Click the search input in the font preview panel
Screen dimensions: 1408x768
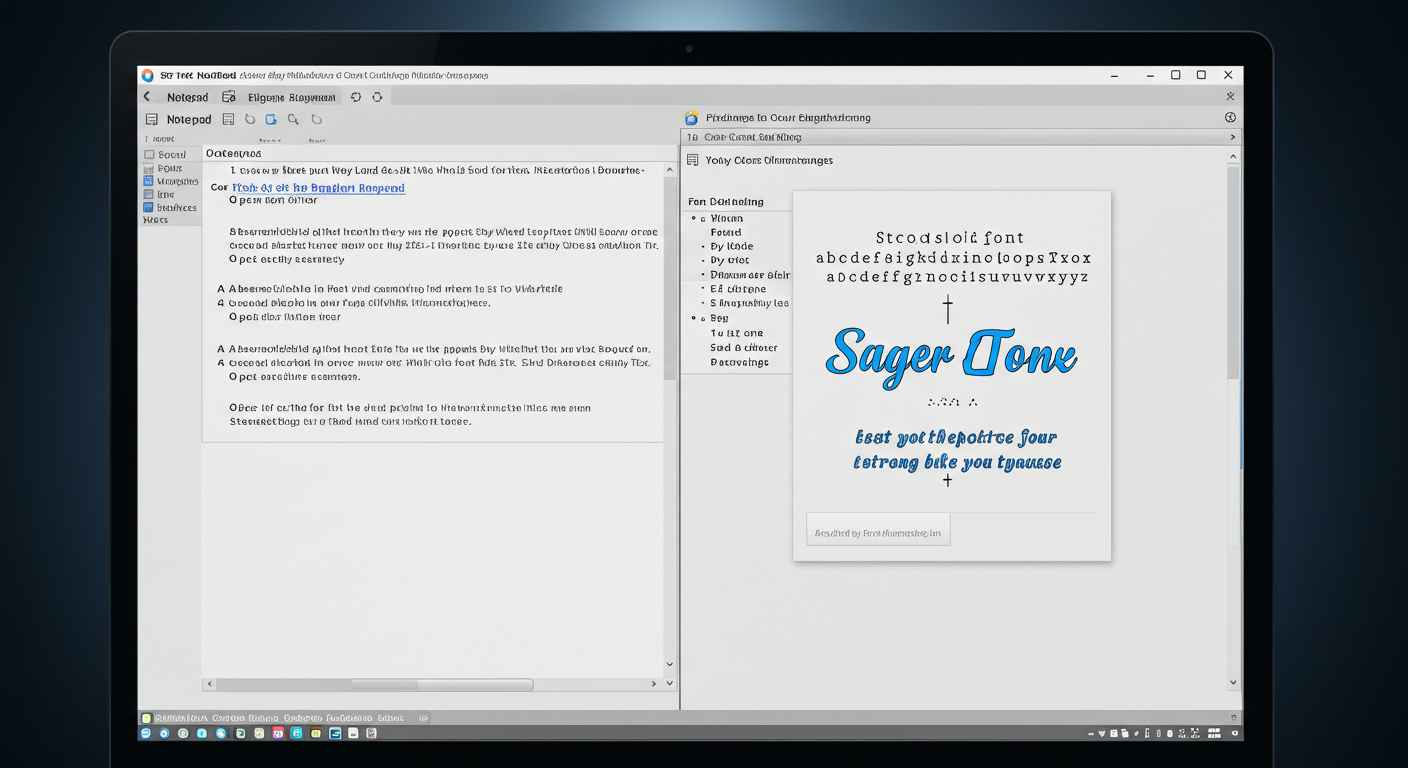click(x=878, y=529)
